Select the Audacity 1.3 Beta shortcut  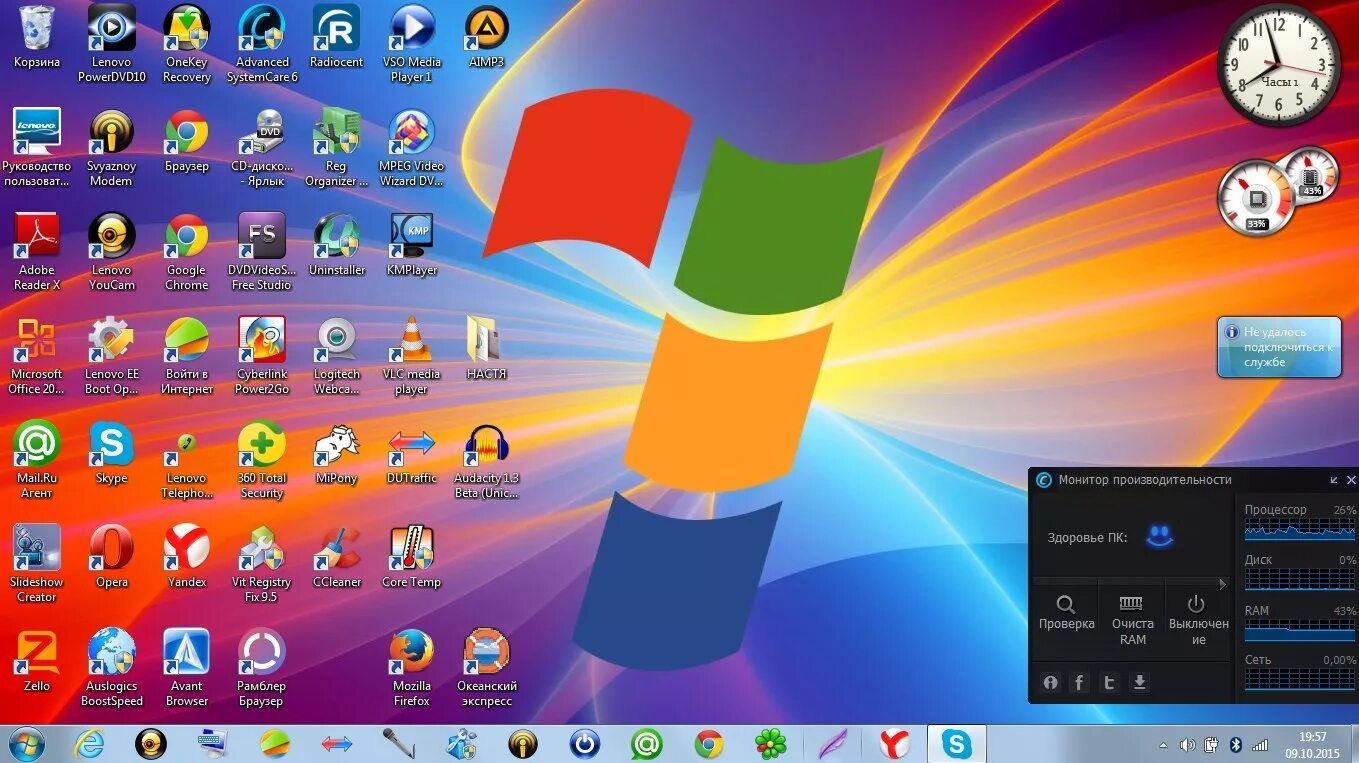click(x=486, y=460)
